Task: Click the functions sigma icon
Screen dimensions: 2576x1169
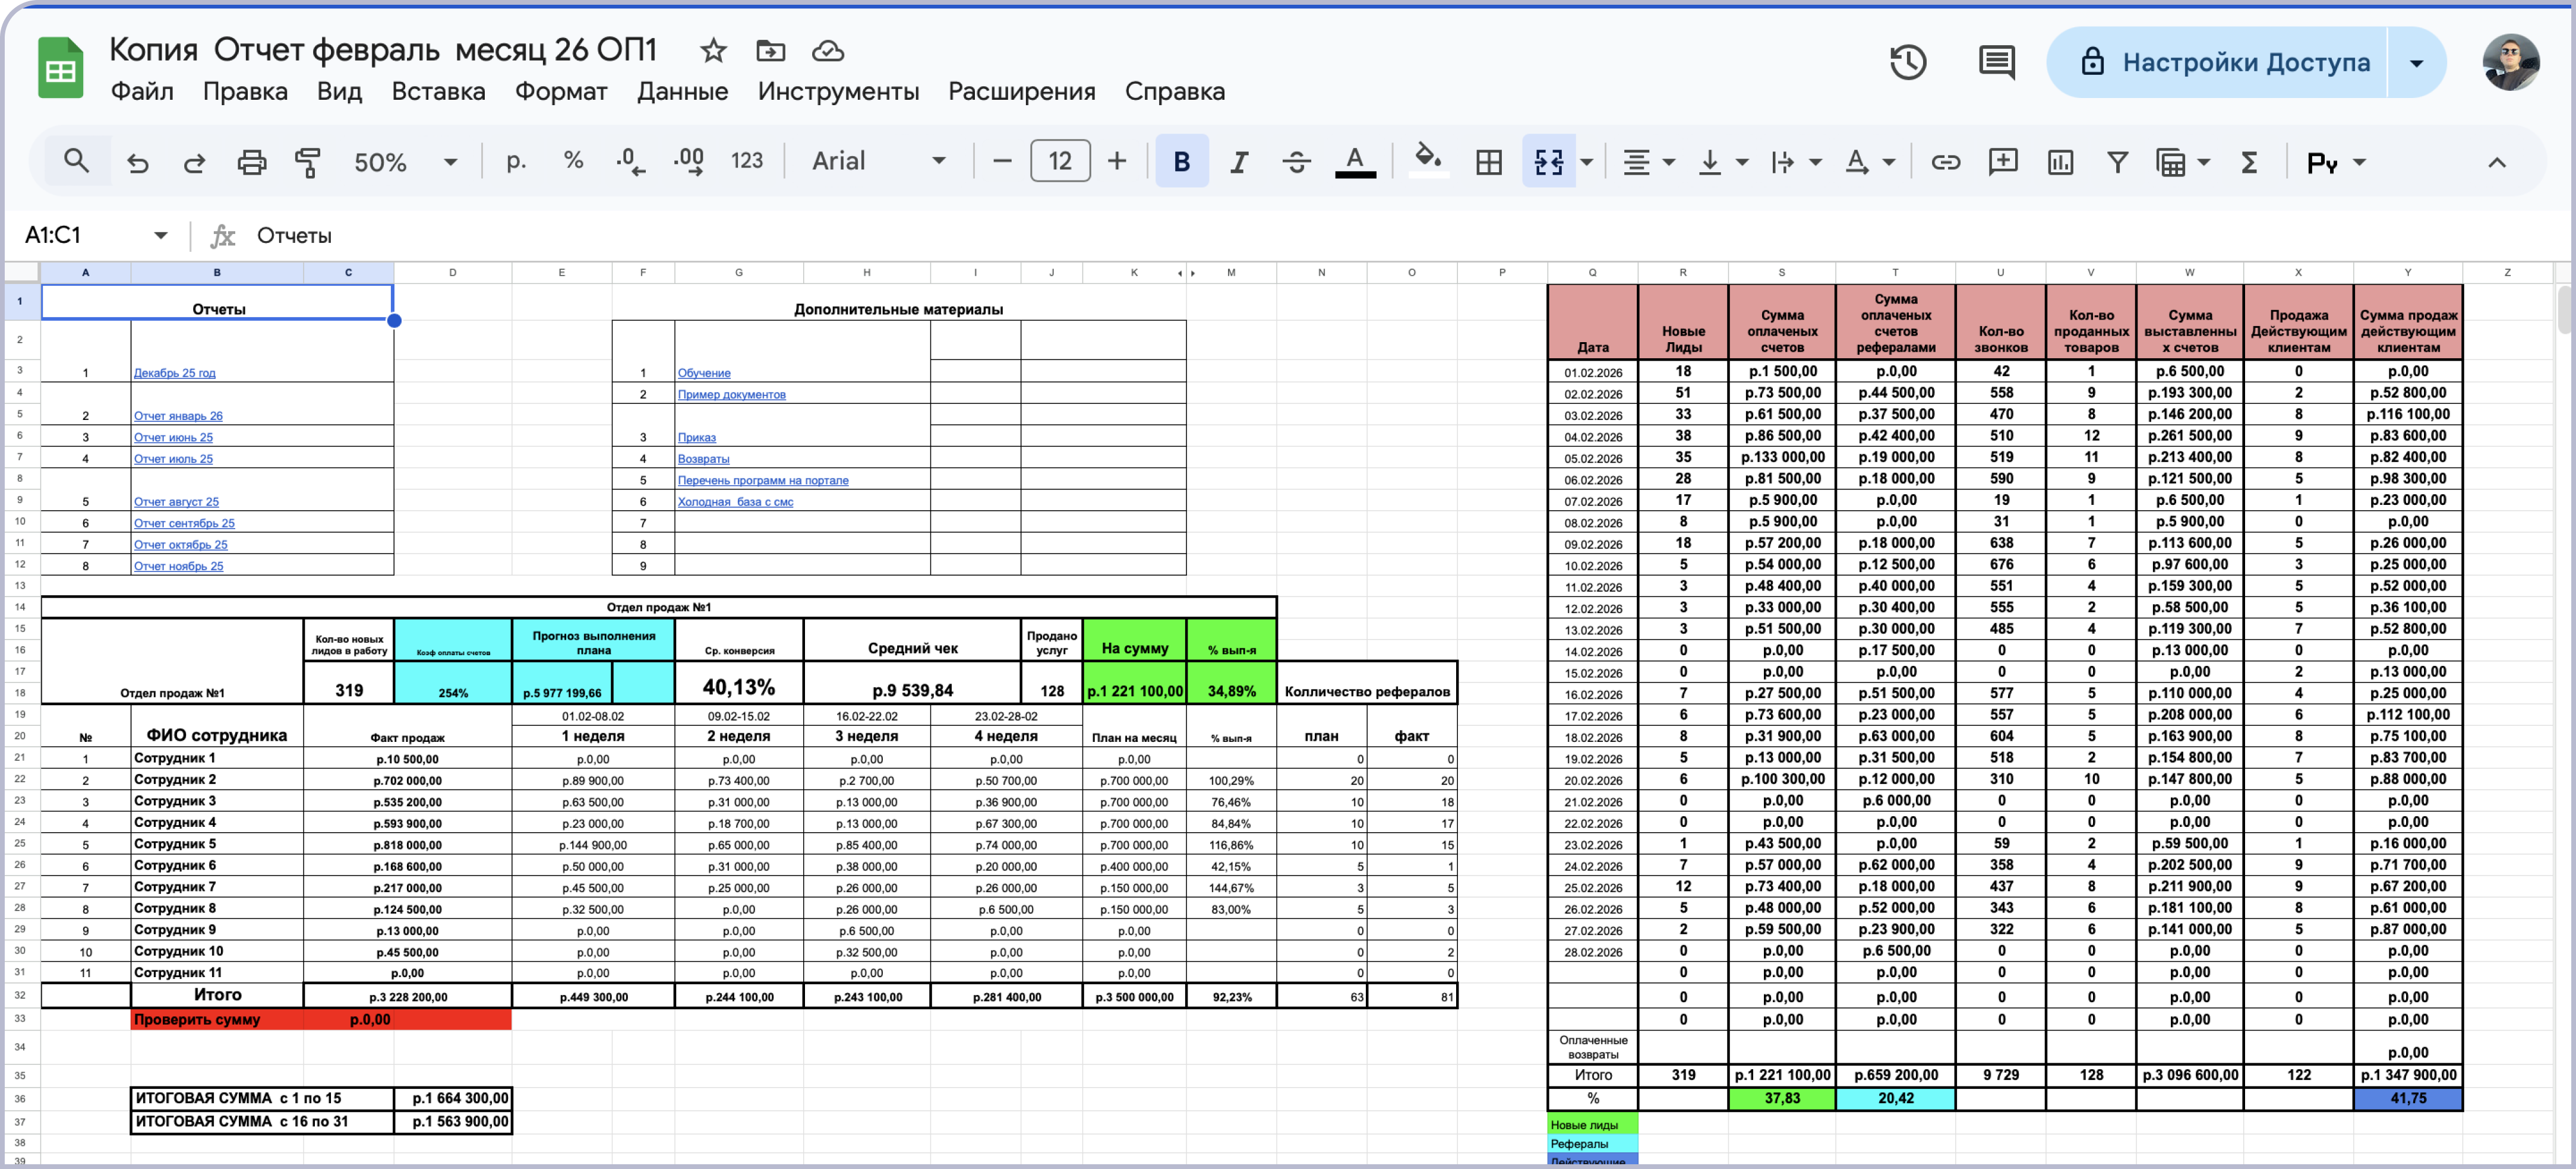Action: pyautogui.click(x=2249, y=162)
